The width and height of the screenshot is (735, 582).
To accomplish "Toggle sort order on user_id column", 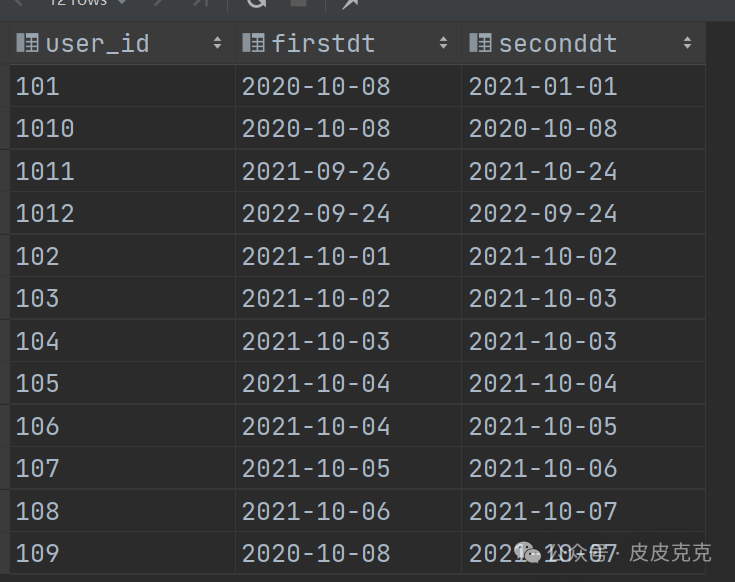I will (217, 43).
